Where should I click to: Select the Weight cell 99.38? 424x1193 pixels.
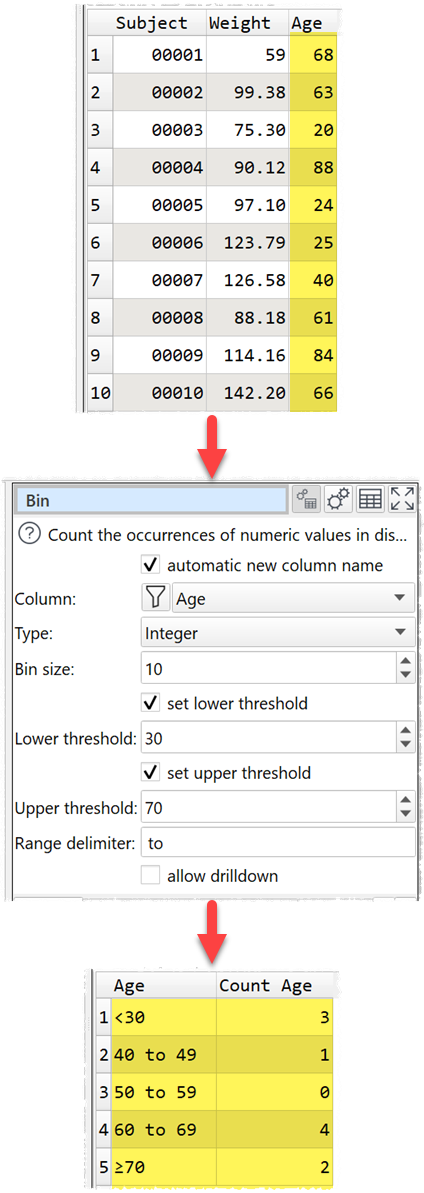point(248,93)
